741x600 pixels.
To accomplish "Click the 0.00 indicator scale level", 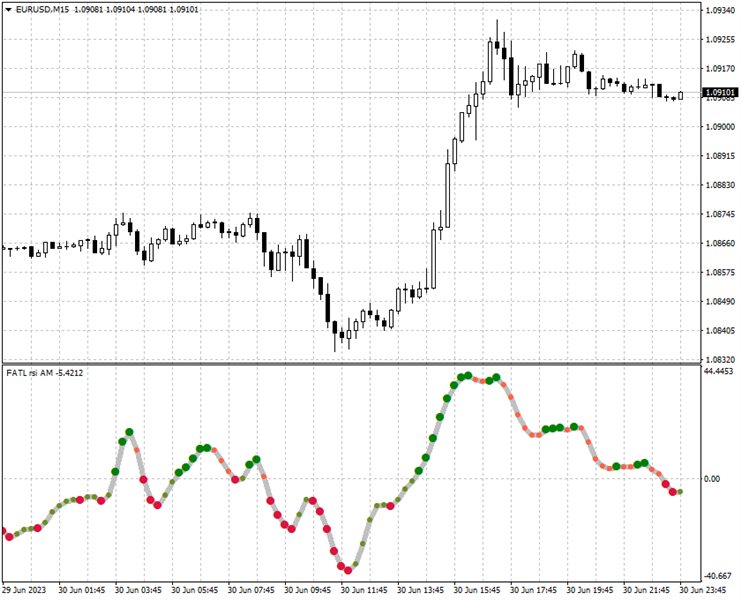I will tap(712, 479).
